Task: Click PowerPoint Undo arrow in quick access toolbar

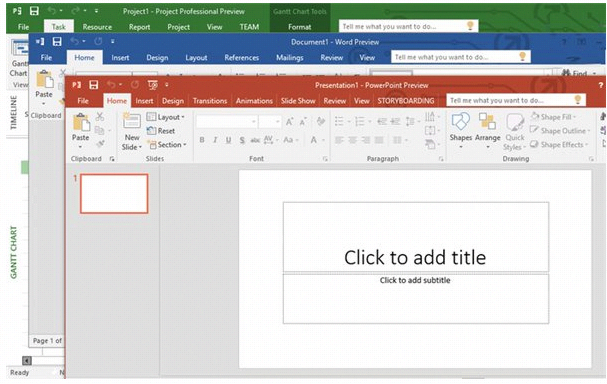Action: click(111, 85)
